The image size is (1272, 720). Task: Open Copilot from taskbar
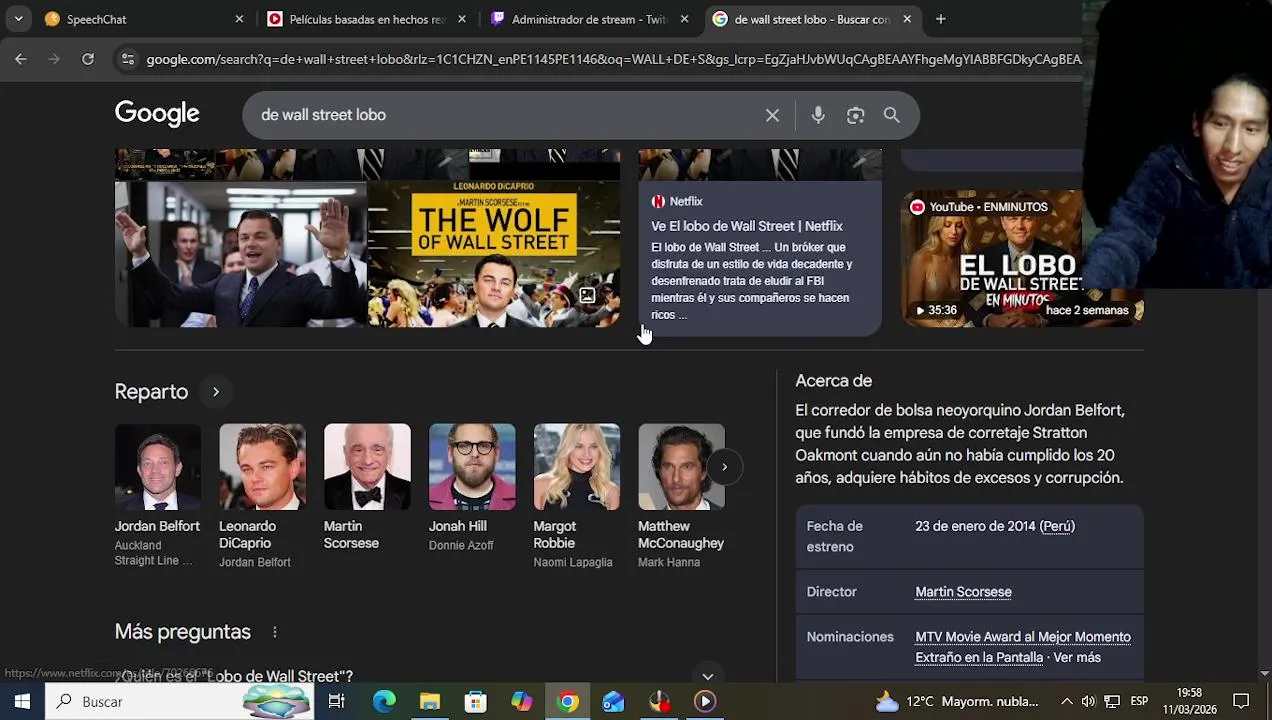tap(522, 701)
